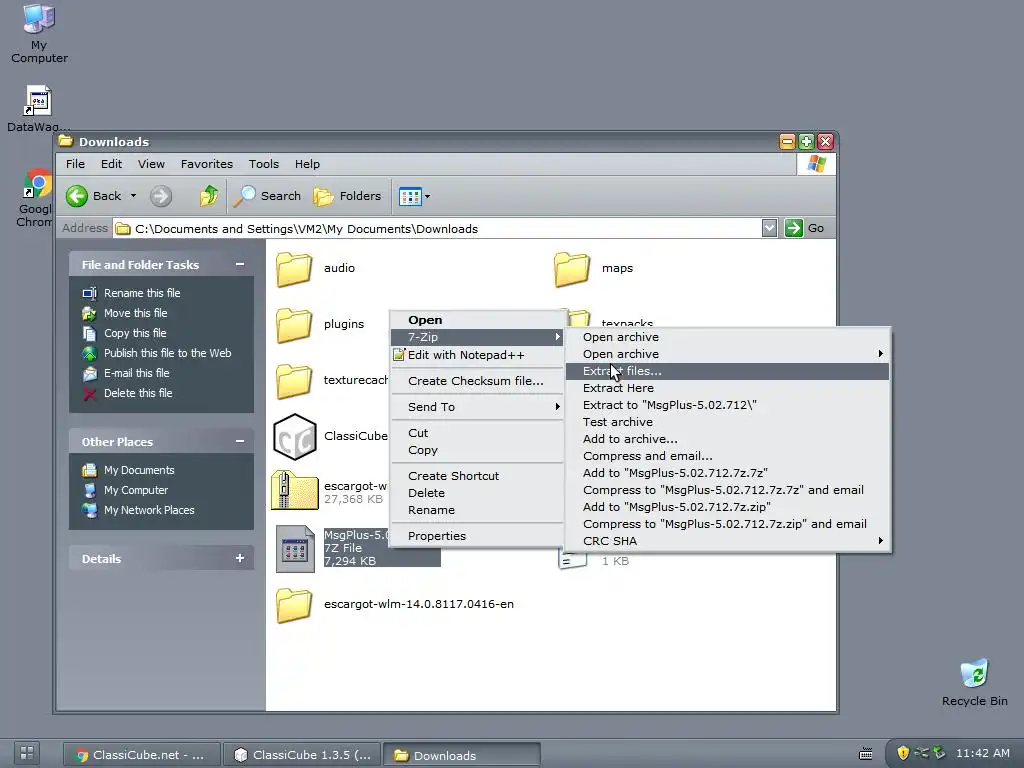Choose Create Checksum file... in context menu
The width and height of the screenshot is (1024, 768).
point(477,381)
